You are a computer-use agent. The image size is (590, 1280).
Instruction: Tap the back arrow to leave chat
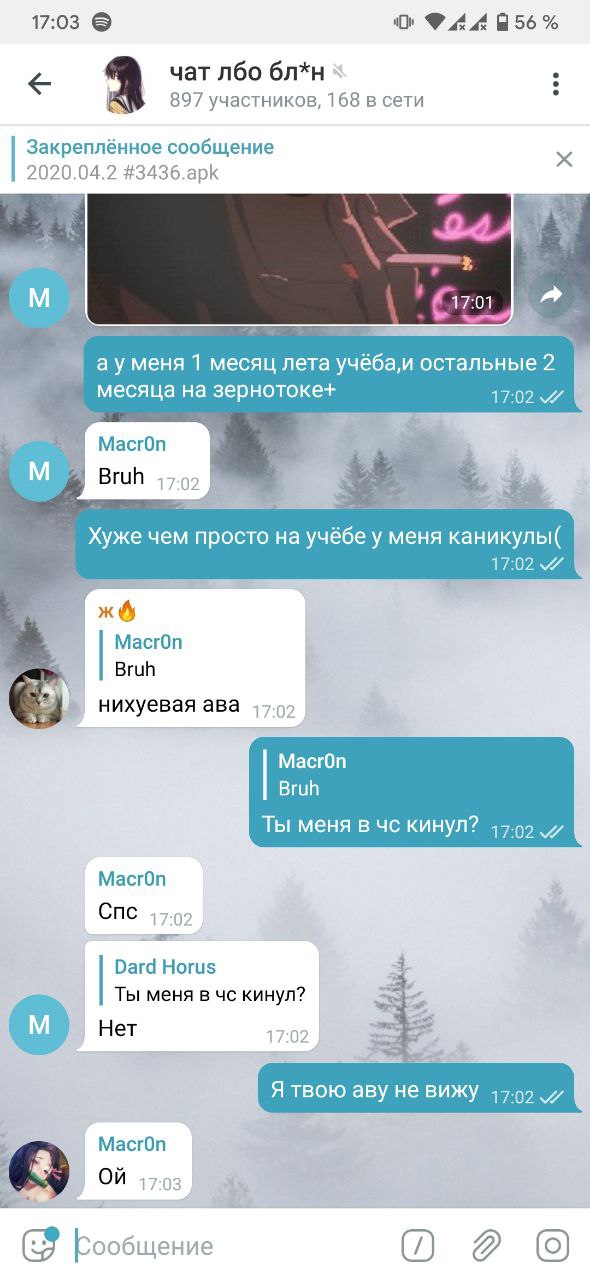(39, 84)
